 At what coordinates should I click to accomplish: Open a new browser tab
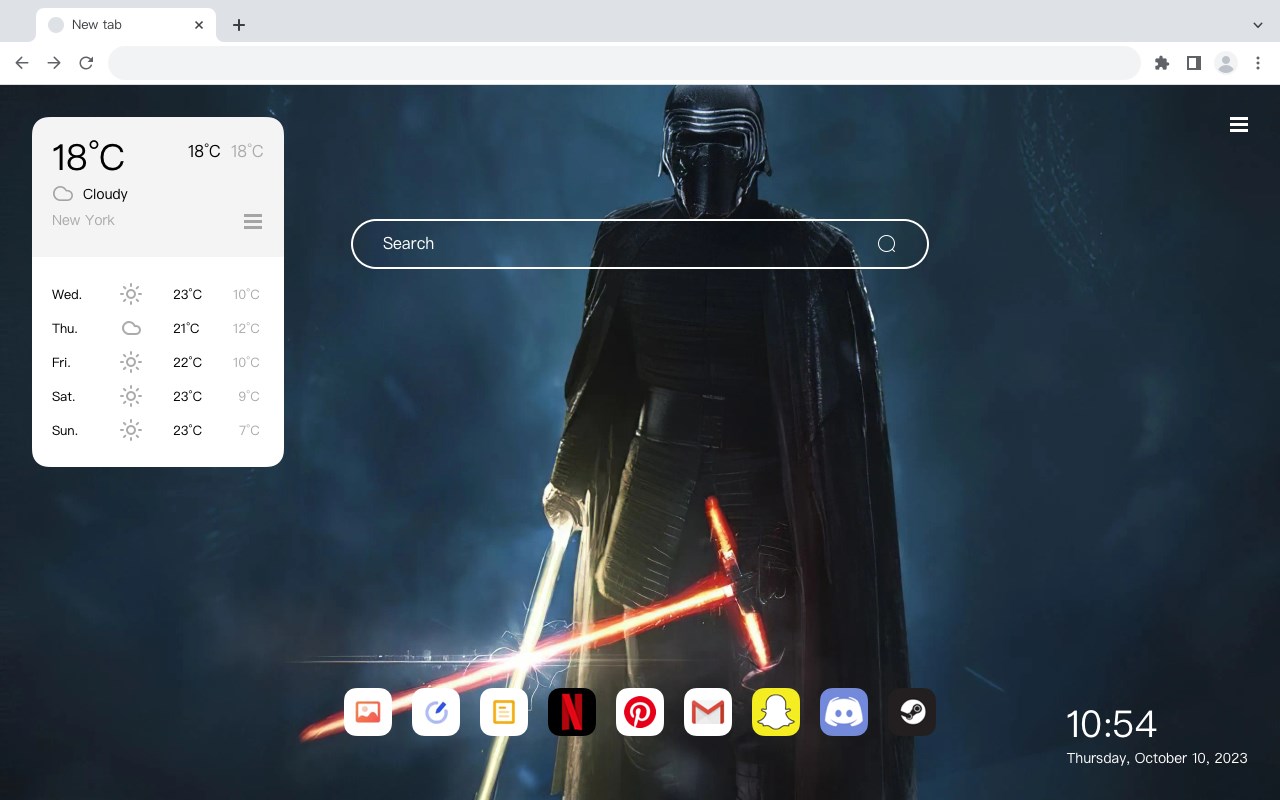tap(238, 25)
